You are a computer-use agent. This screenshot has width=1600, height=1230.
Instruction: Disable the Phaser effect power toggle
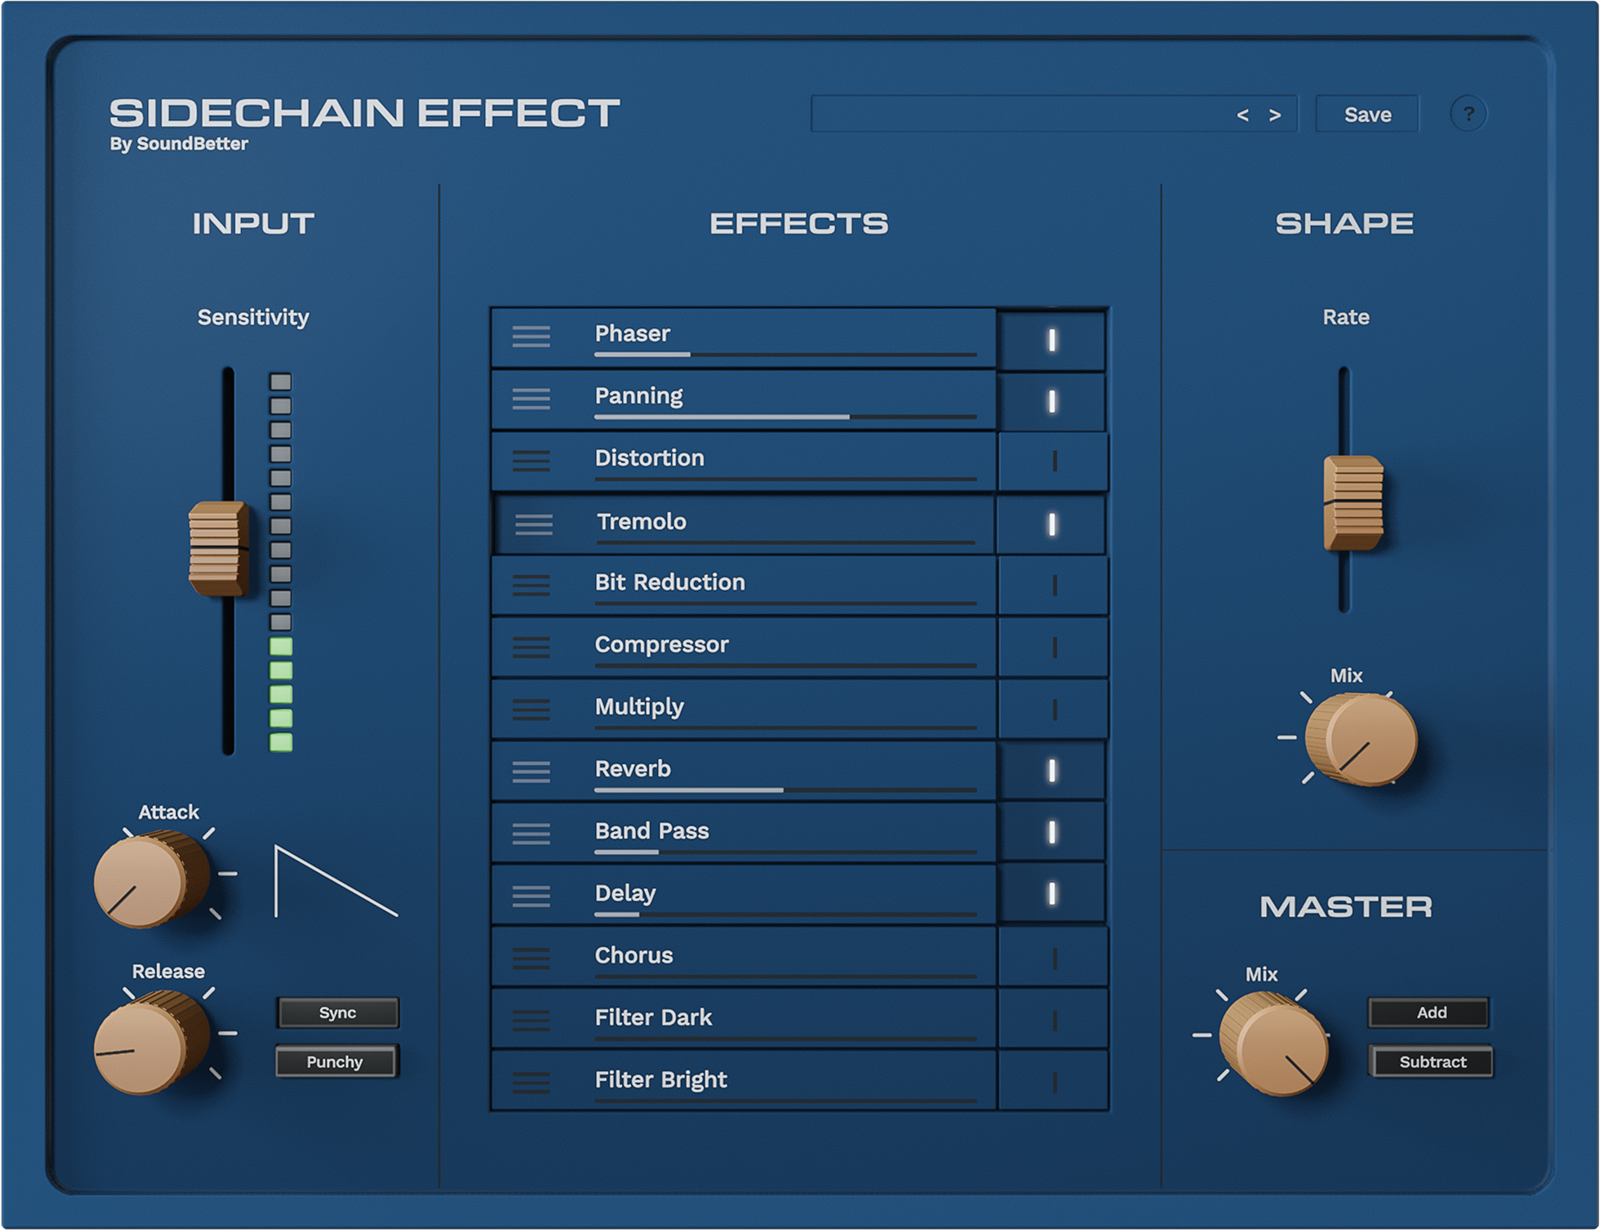(1052, 340)
